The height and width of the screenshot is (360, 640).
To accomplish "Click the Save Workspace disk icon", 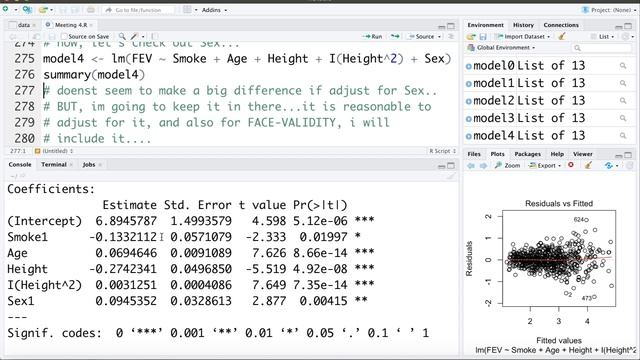I will click(x=483, y=37).
